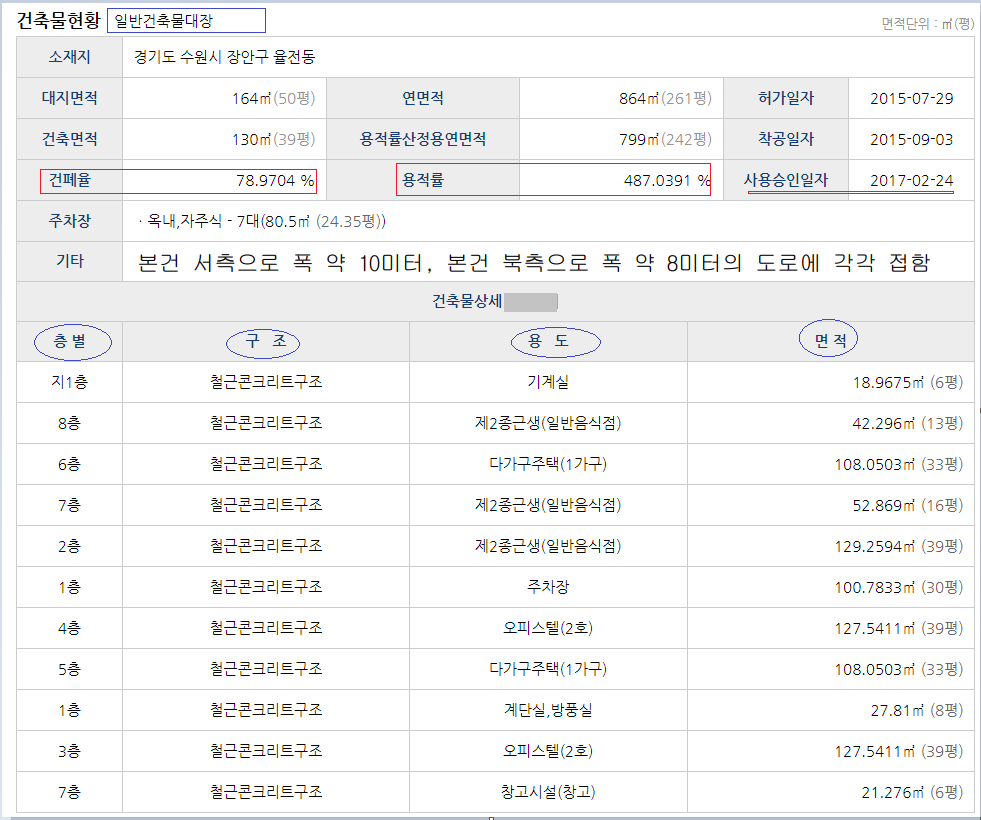Screen dimensions: 981x820
Task: Click the 799㎡(242평) value
Action: click(x=666, y=139)
